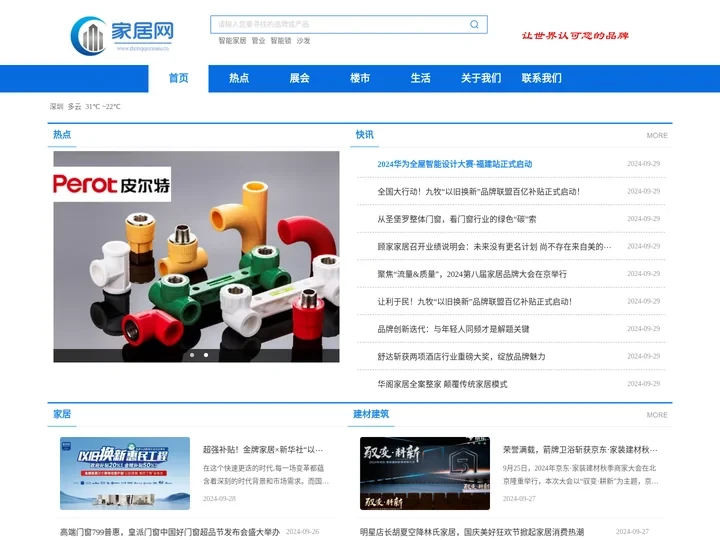This screenshot has width=720, height=540.
Task: Click the 家居网 site logo
Action: [122, 36]
